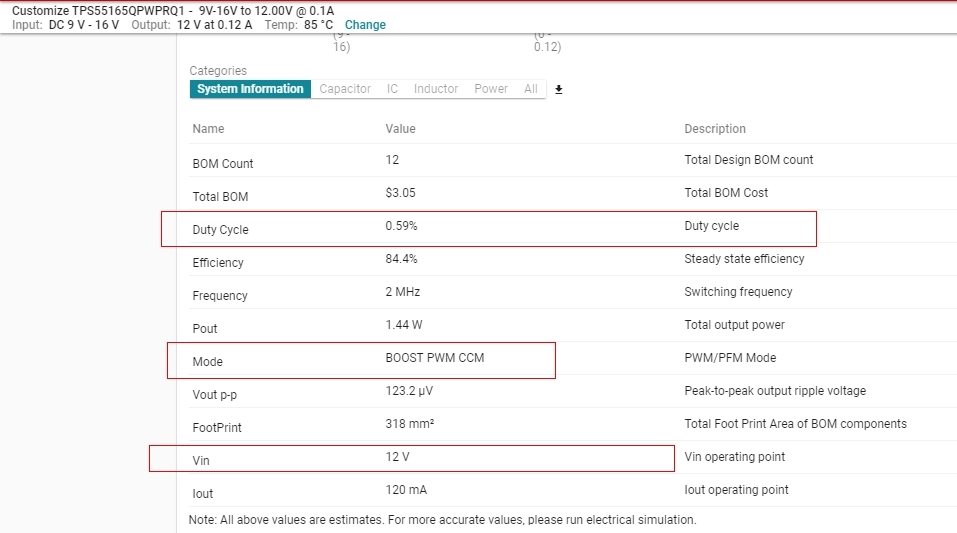Click the Efficiency row value 84.4%

pos(401,259)
